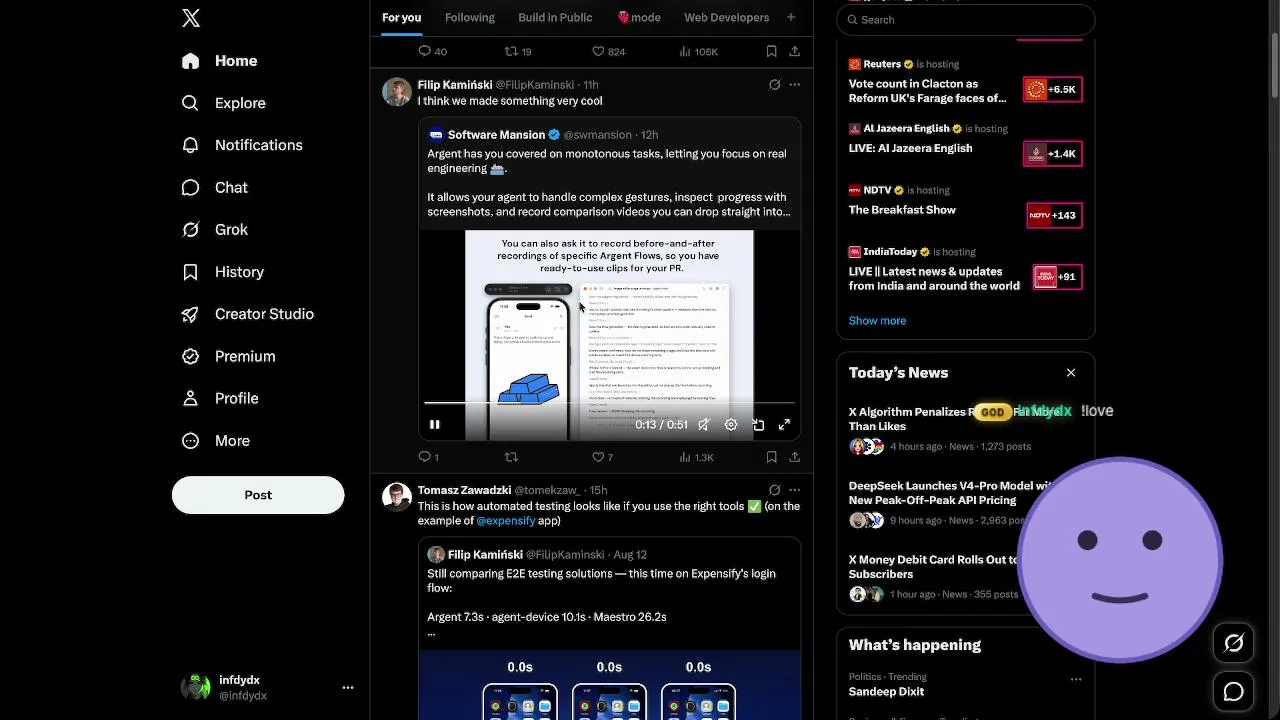The image size is (1280, 720).
Task: Open Filip Kamiński's profile avatar at 11h post
Action: 397,92
